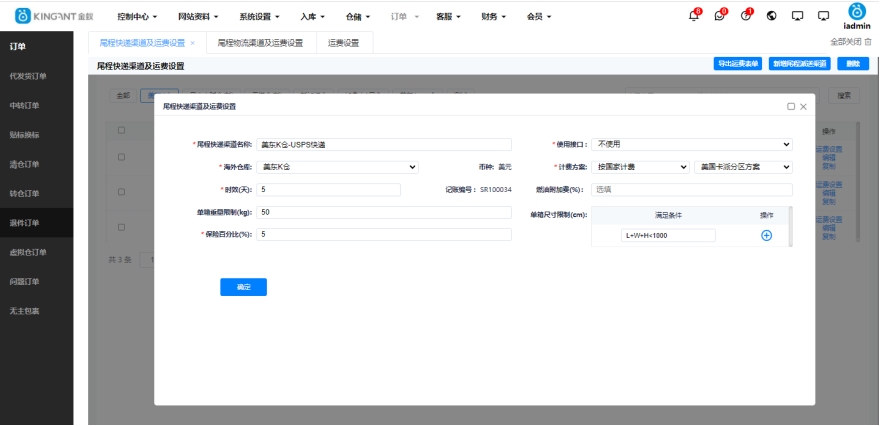Viewport: 880px width, 426px height.
Task: Open the 海外仓库 dropdown
Action: [x=337, y=167]
